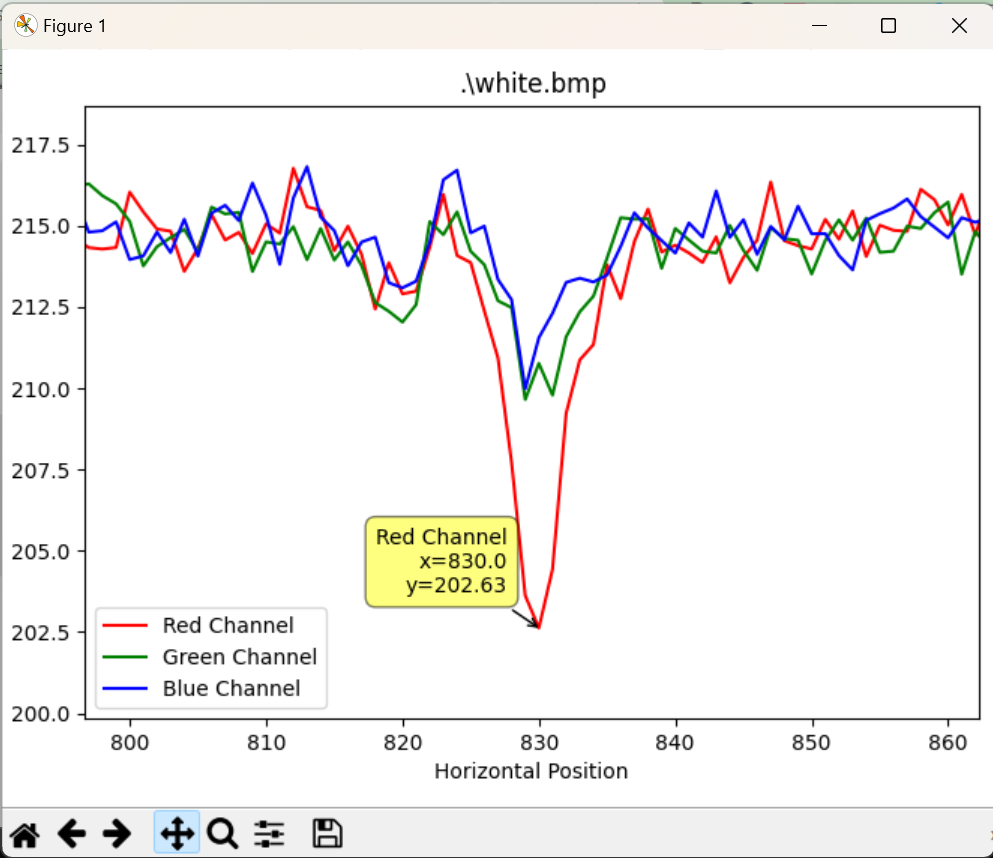Click y-axis tick label 202.5
Viewport: 993px width, 858px height.
(x=41, y=633)
